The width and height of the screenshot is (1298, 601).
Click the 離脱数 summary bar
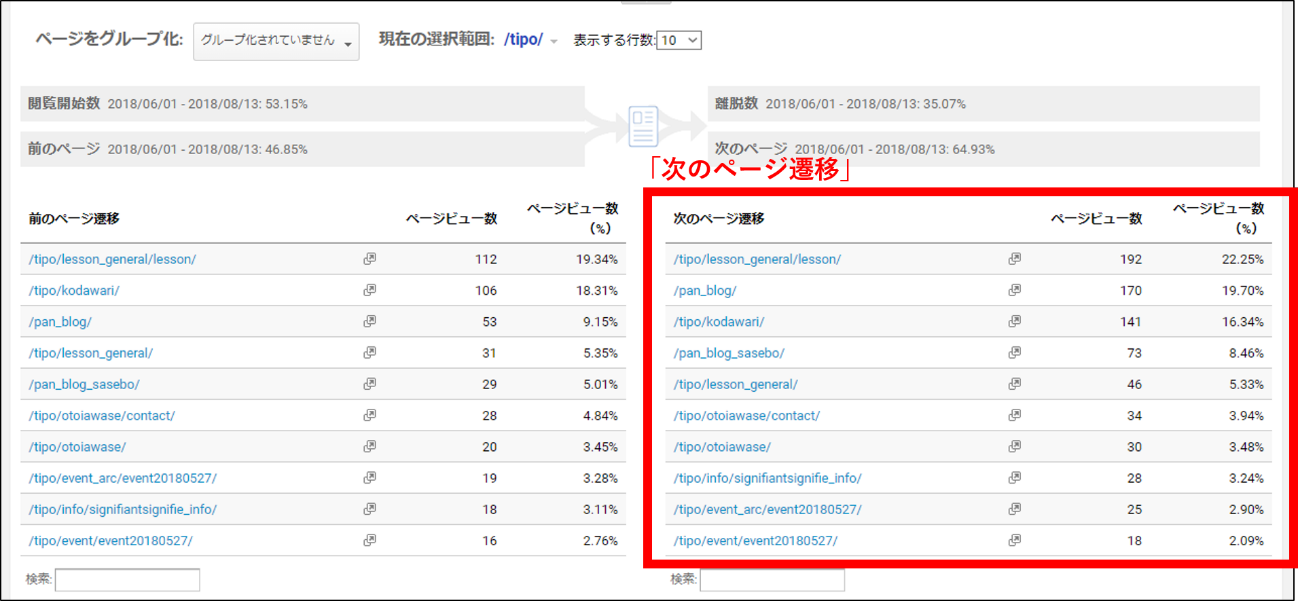click(983, 104)
